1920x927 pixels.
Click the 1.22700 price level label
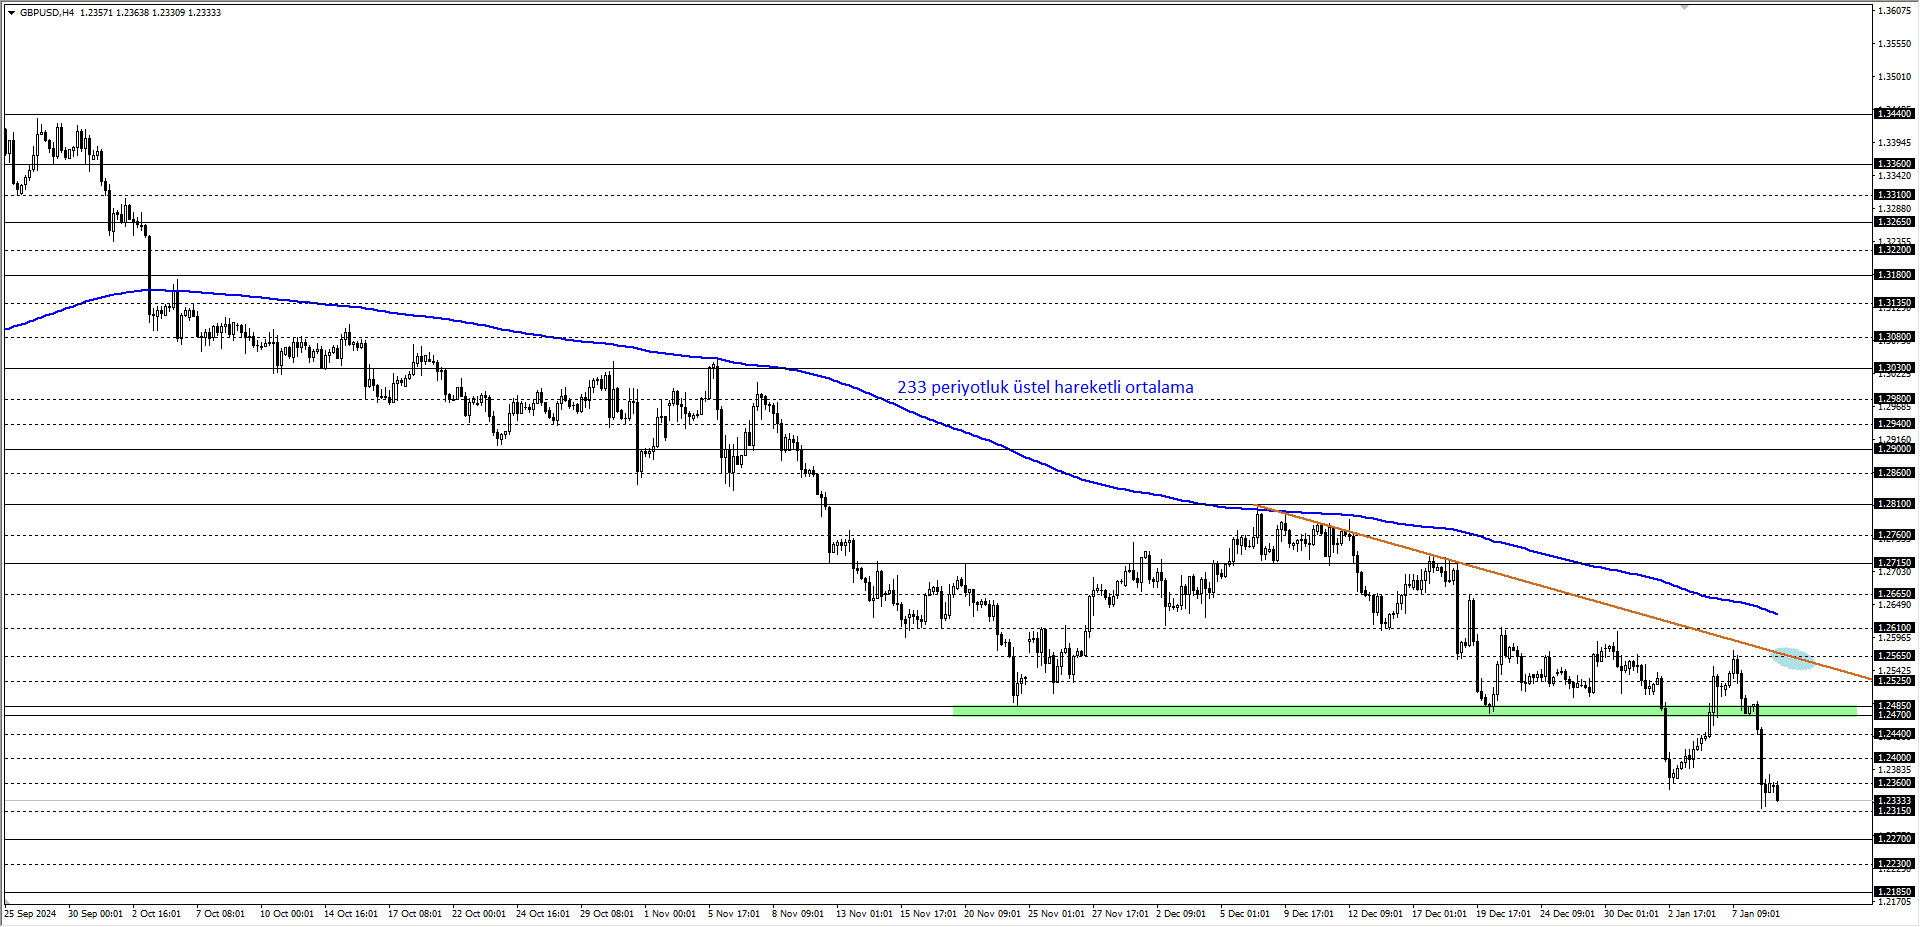click(x=1894, y=839)
